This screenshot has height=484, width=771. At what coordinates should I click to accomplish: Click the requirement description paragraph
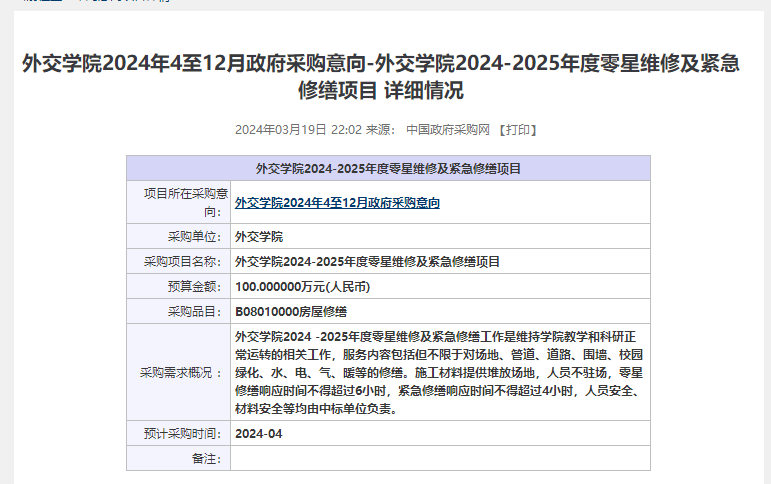click(x=438, y=373)
